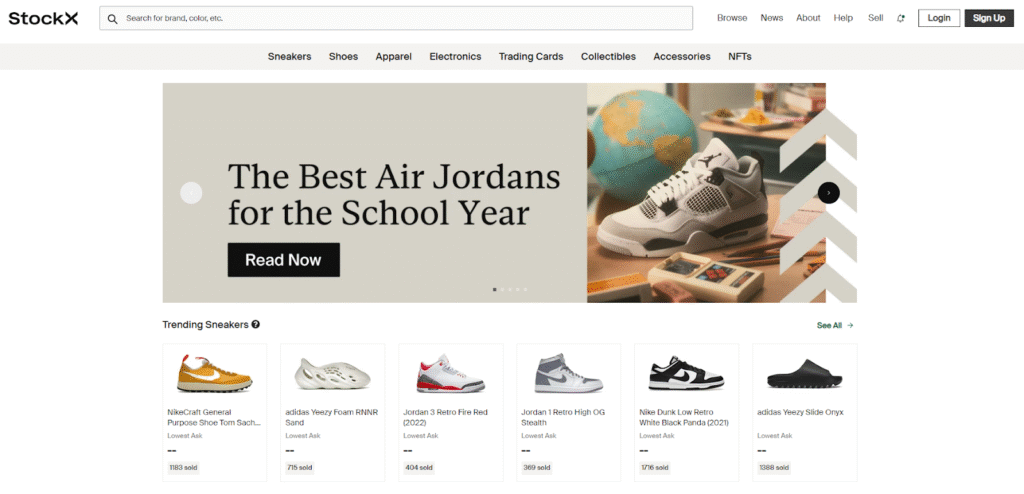Open the Electronics category dropdown
1024x494 pixels.
point(455,57)
